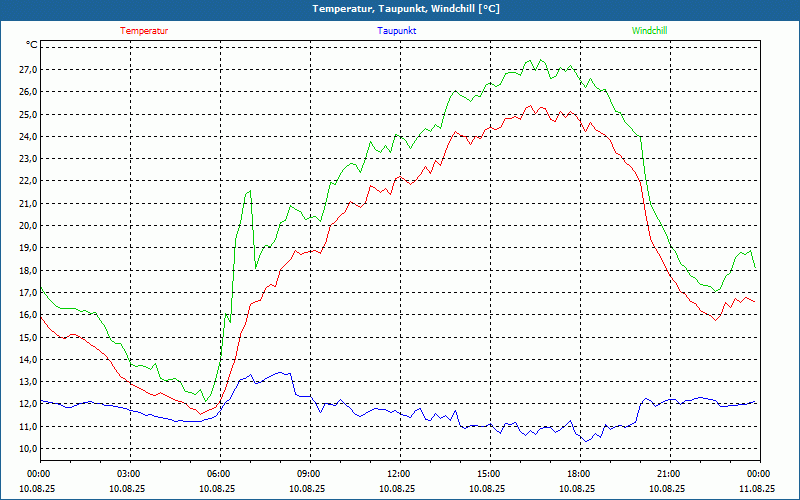Click the 16,0 y-axis value
800x500 pixels.
point(29,315)
